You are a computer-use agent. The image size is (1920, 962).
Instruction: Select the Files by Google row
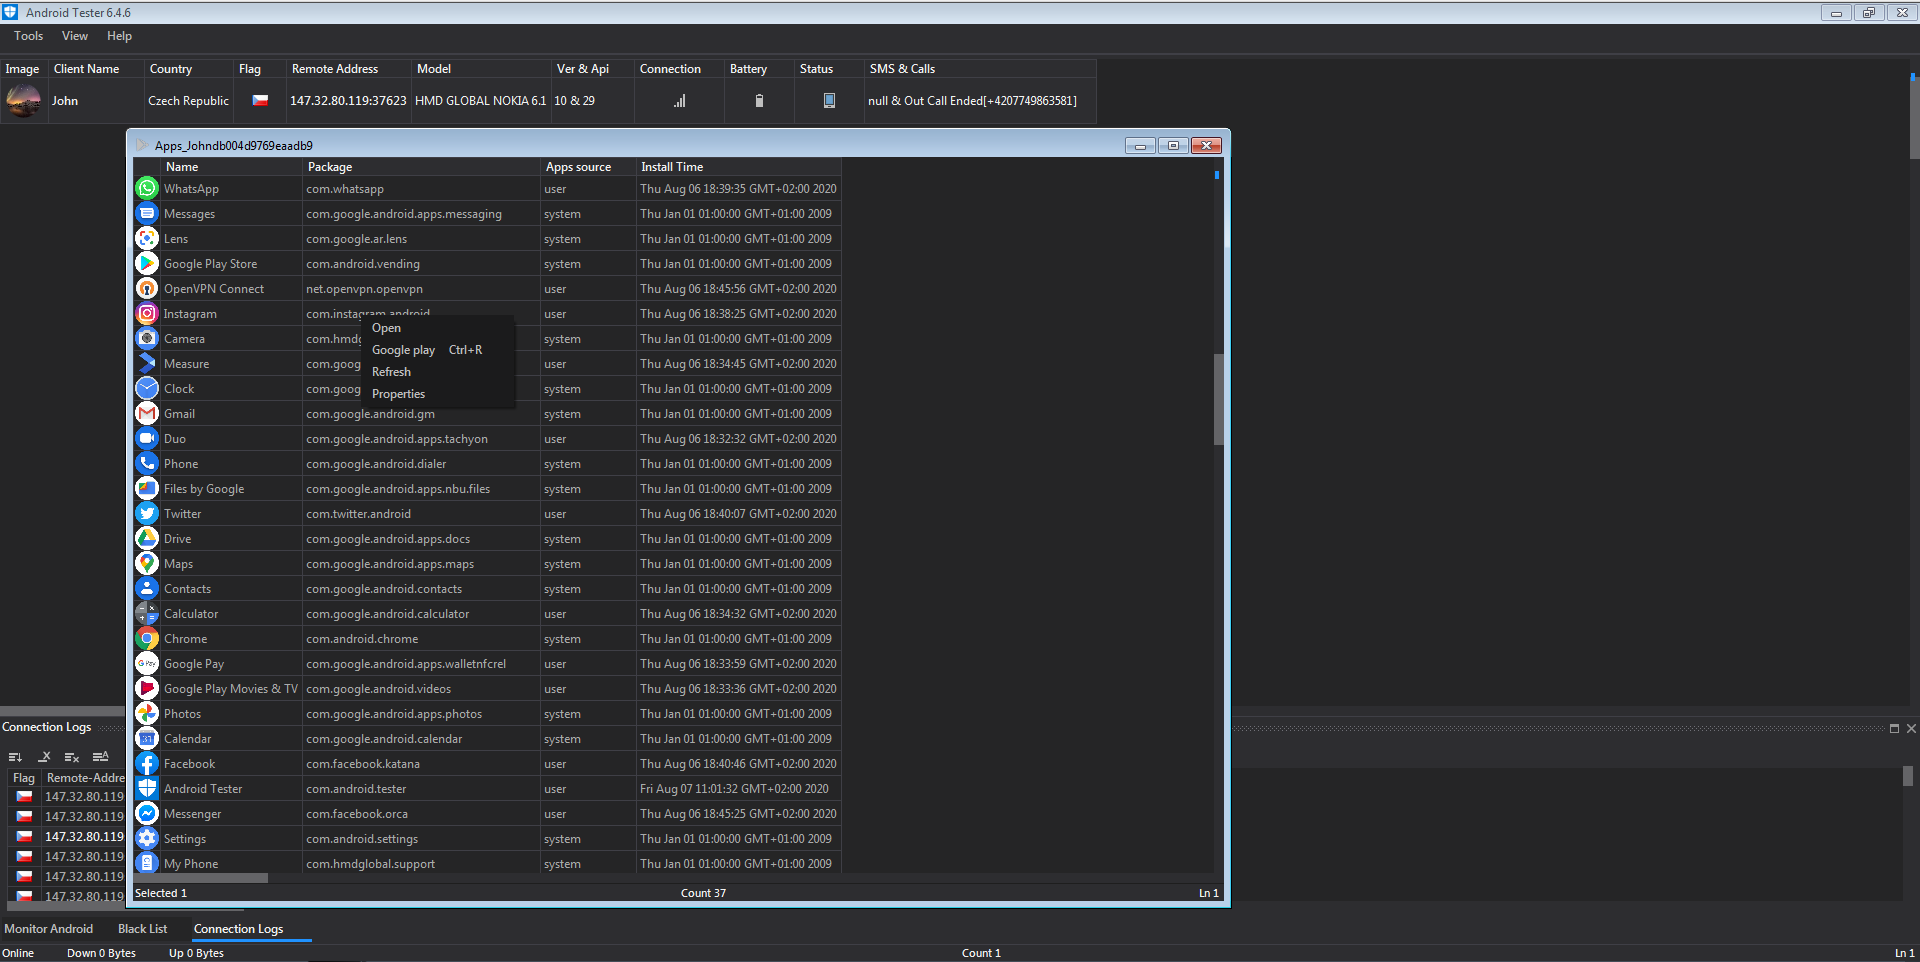[487, 488]
